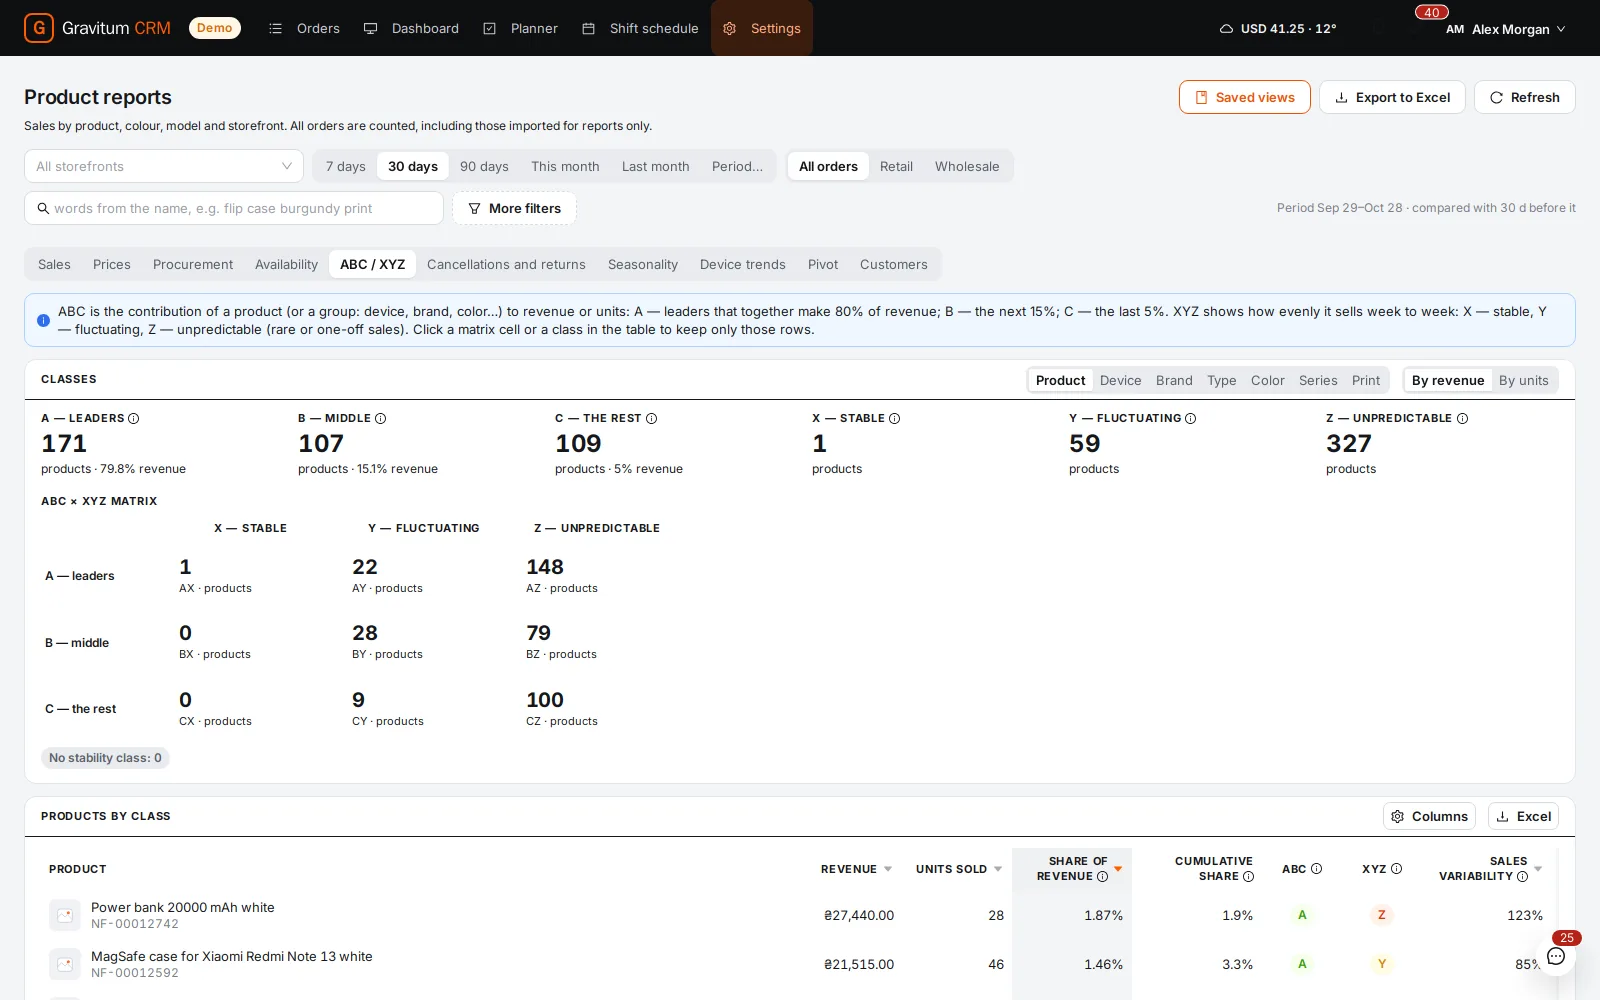
Task: Click the Saved views button
Action: (1244, 97)
